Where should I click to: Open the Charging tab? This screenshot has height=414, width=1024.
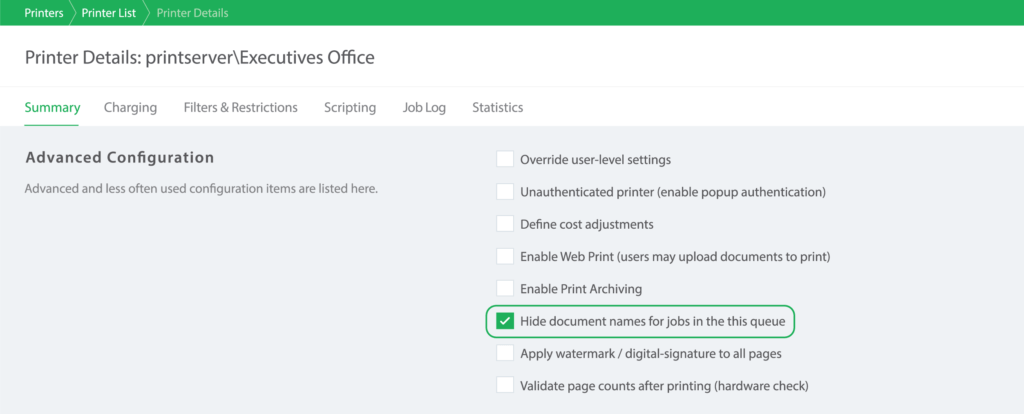(x=130, y=107)
